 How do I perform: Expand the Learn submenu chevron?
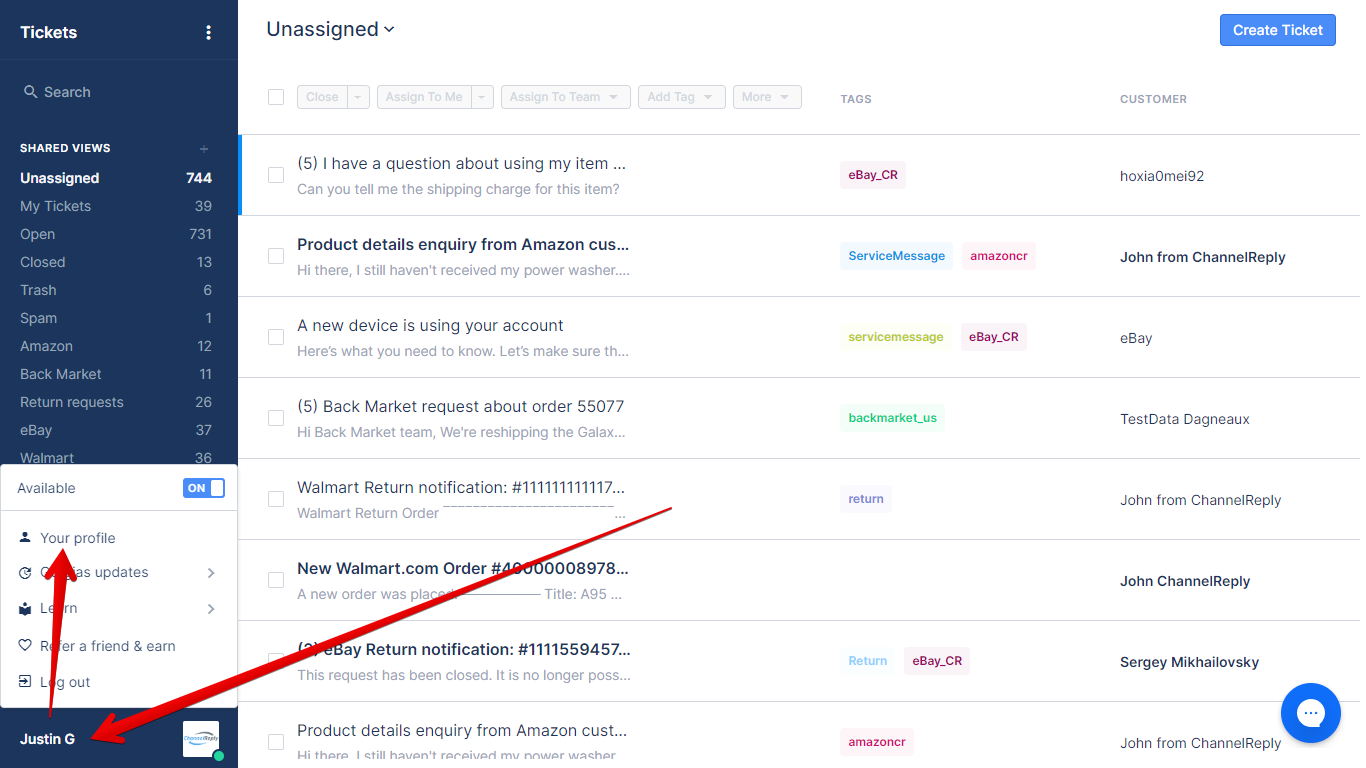click(x=211, y=609)
